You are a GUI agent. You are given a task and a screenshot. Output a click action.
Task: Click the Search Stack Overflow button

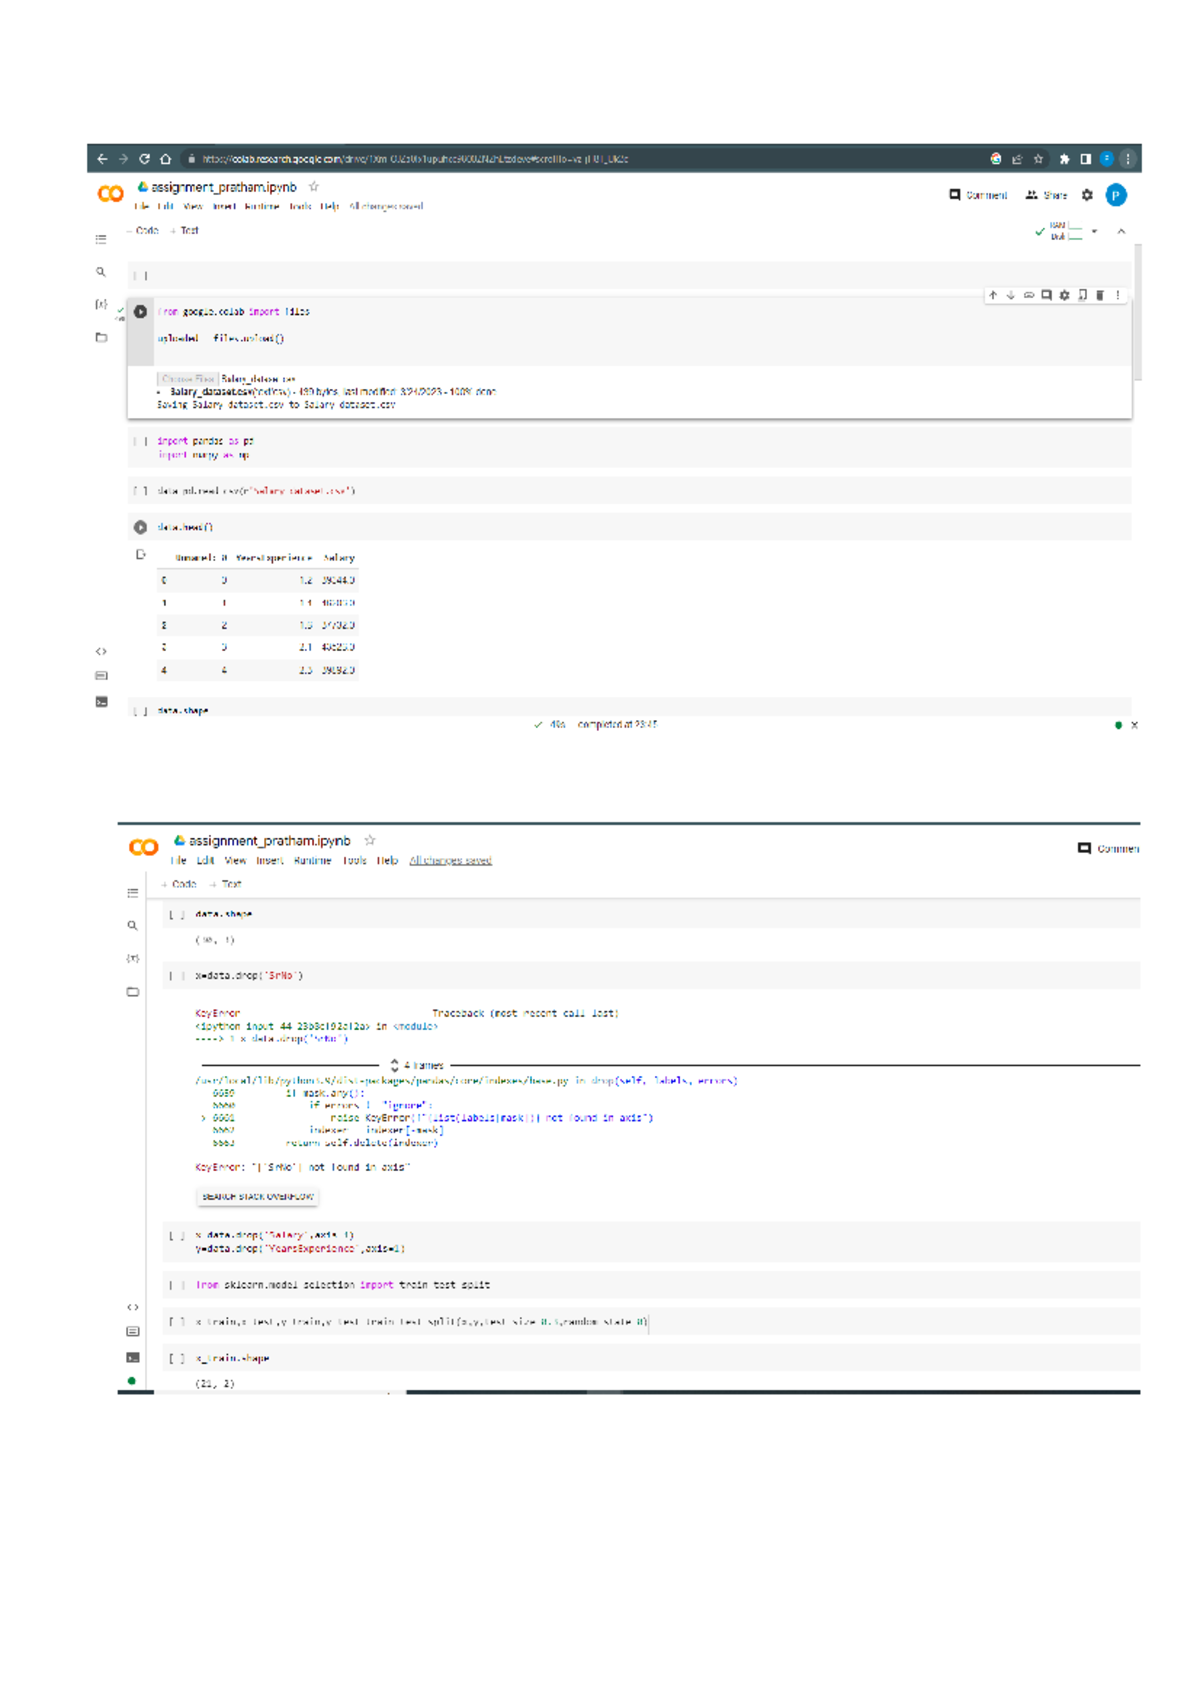click(x=258, y=1196)
